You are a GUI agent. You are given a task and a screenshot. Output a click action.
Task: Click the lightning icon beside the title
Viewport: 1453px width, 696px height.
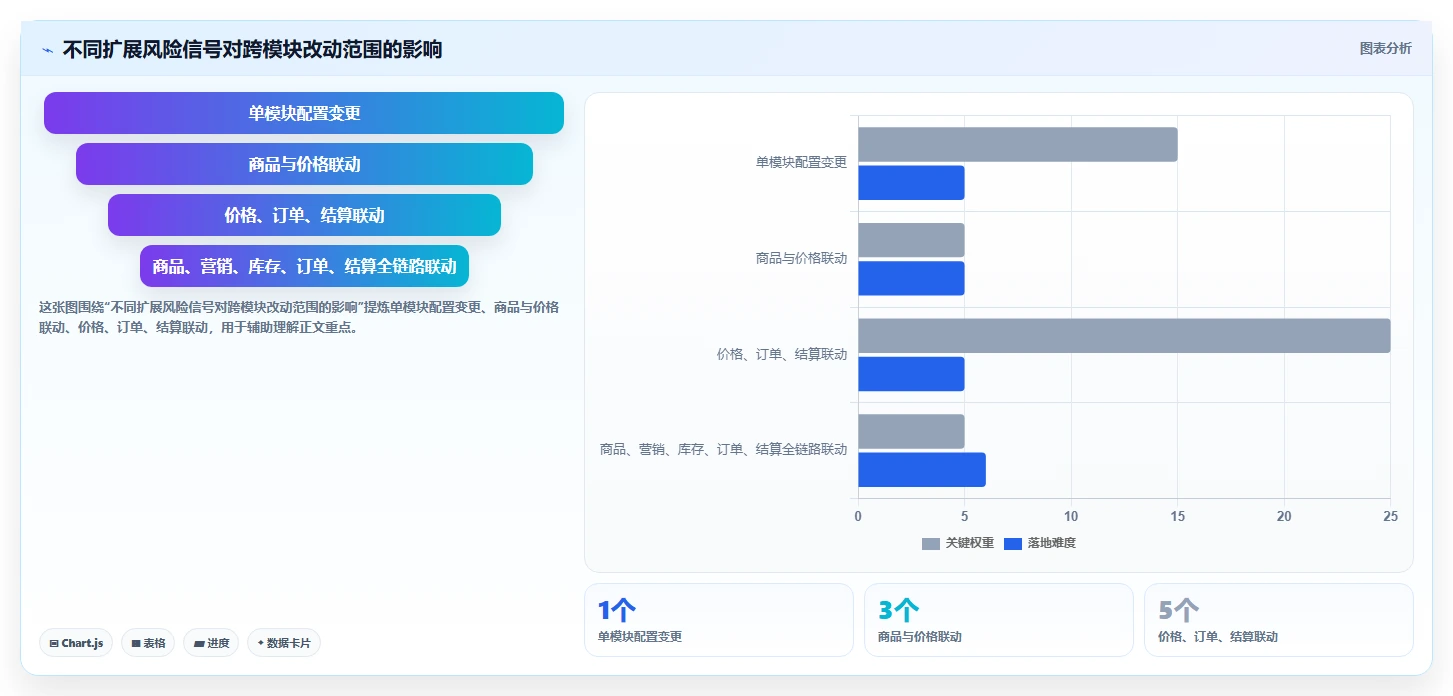[47, 50]
